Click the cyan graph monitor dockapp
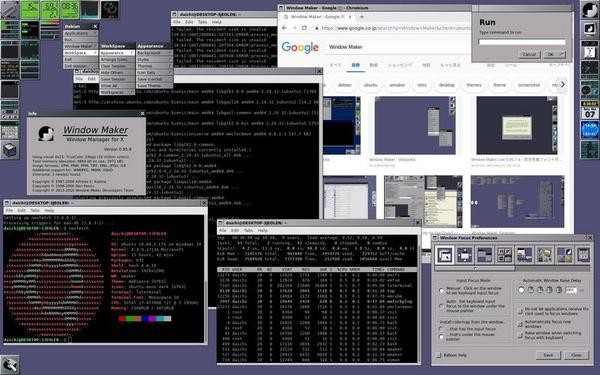The image size is (600, 375). point(90,10)
